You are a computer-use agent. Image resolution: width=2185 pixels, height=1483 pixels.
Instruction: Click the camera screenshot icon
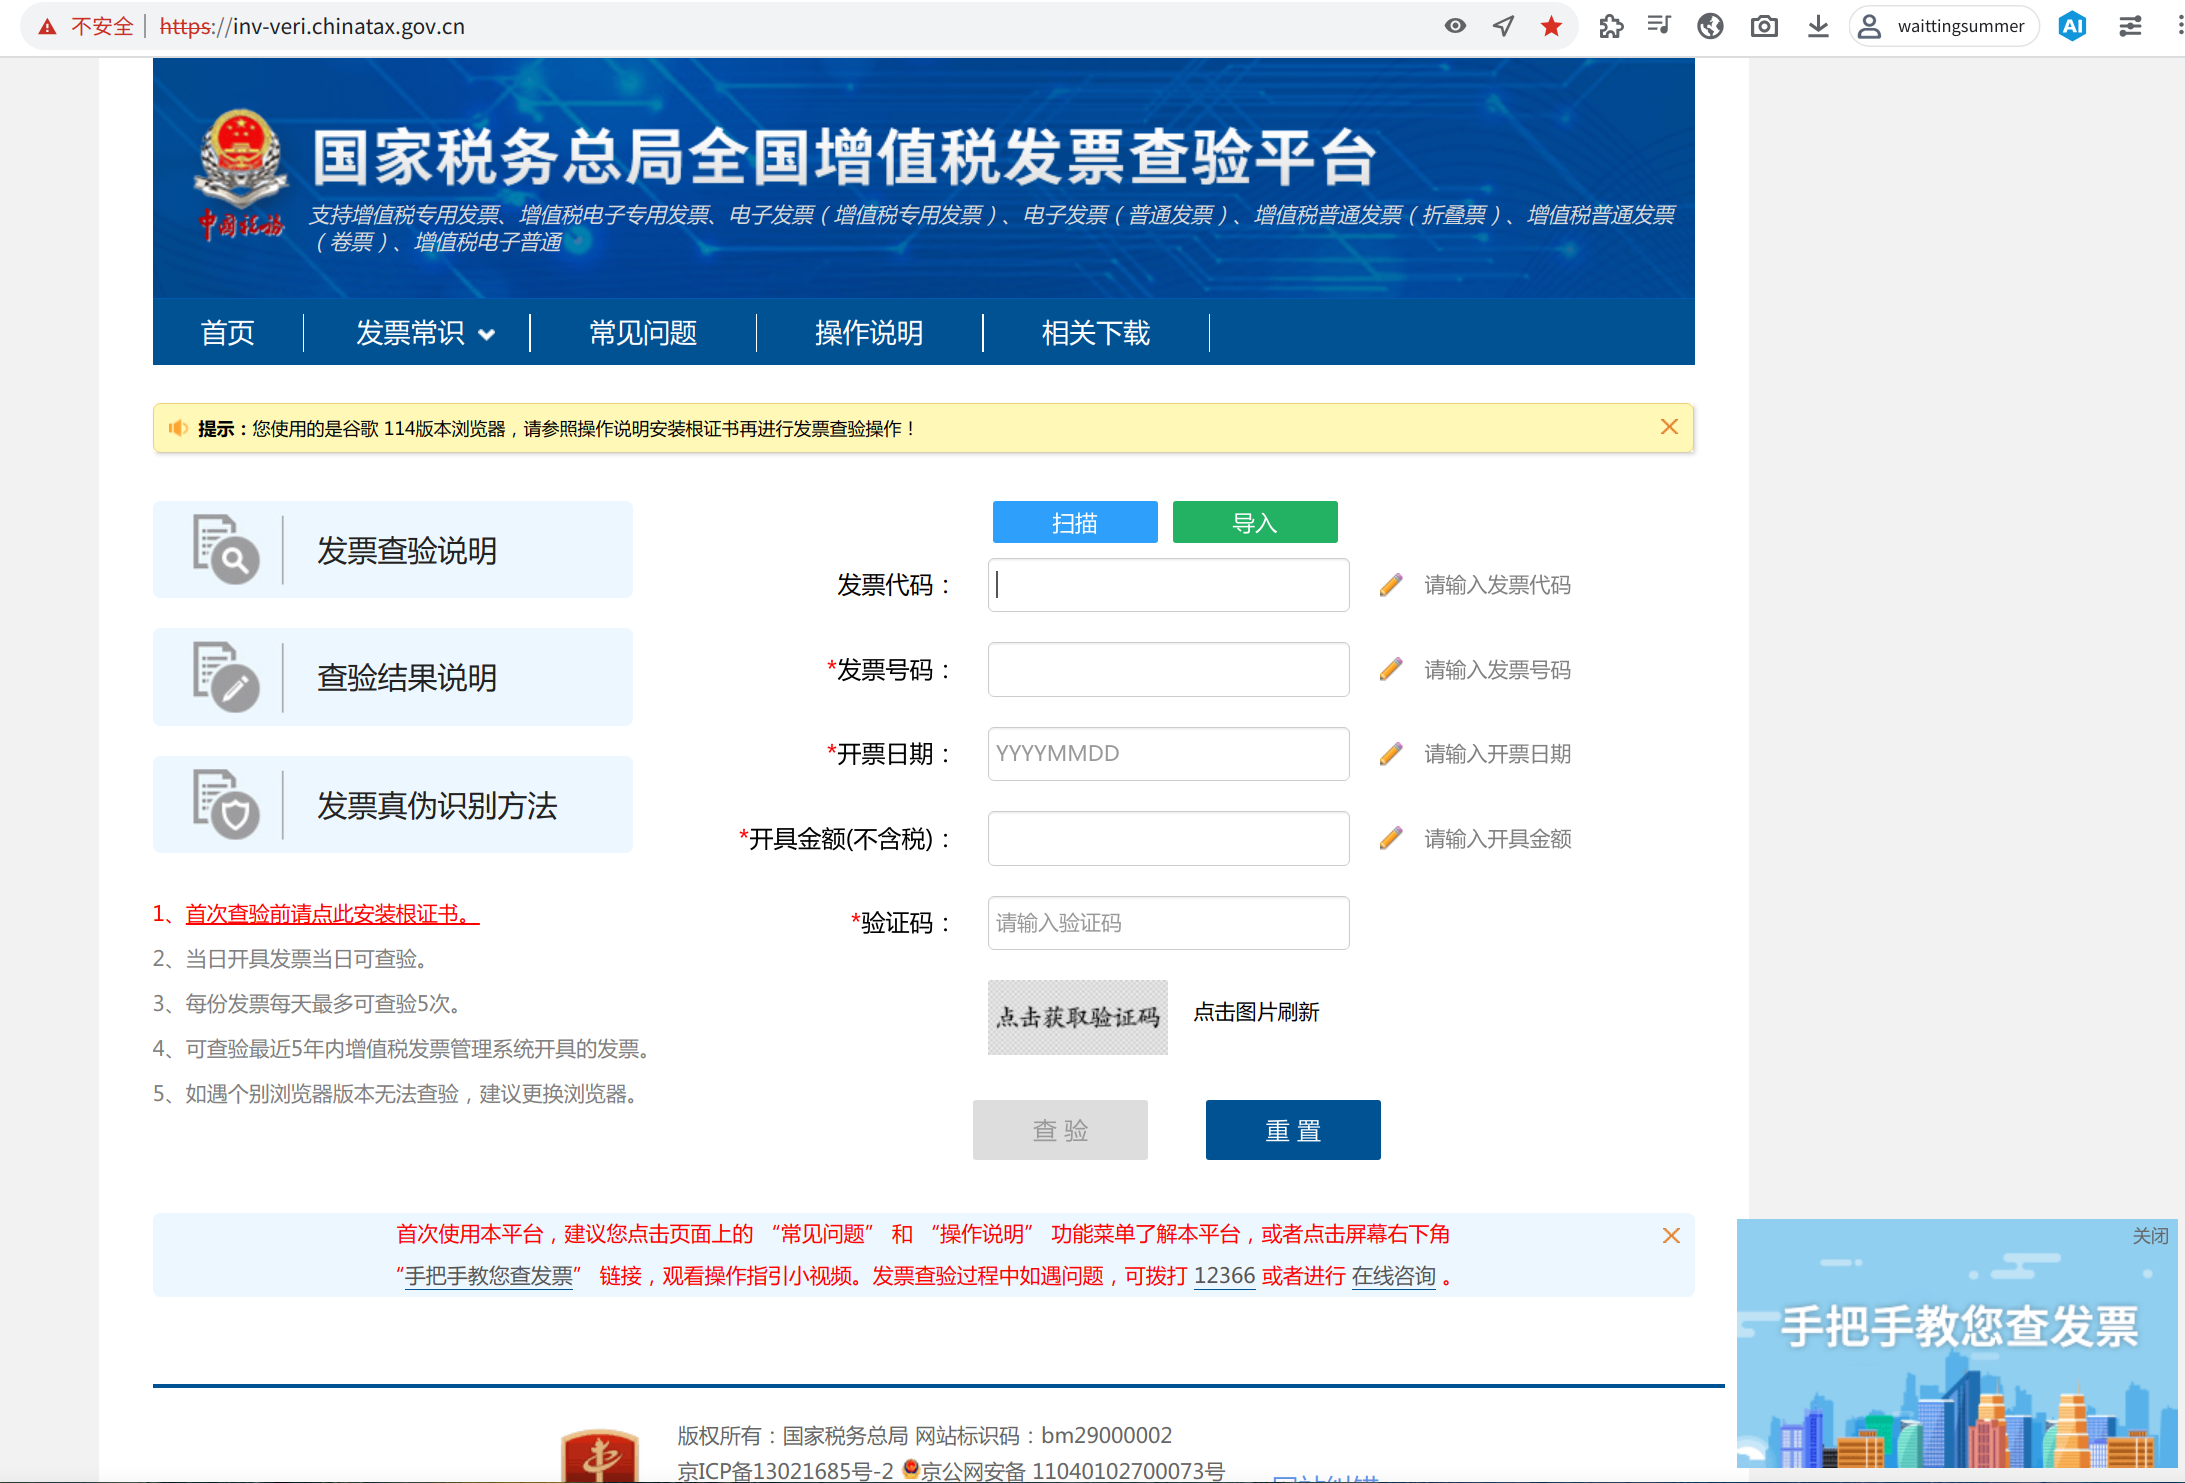pos(1764,26)
